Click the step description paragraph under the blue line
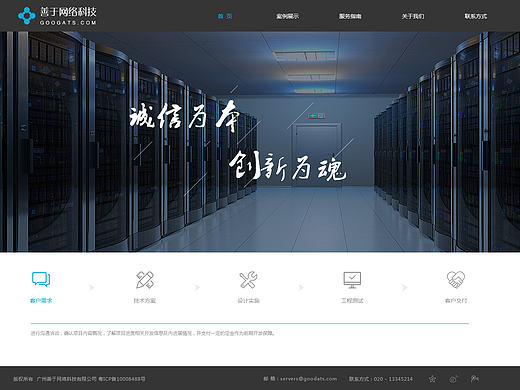This screenshot has width=520, height=390. 153,333
